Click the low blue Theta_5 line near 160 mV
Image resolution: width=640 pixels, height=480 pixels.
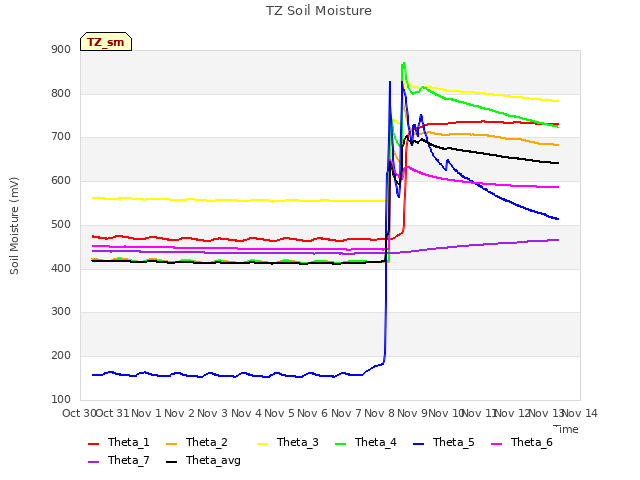click(x=229, y=375)
